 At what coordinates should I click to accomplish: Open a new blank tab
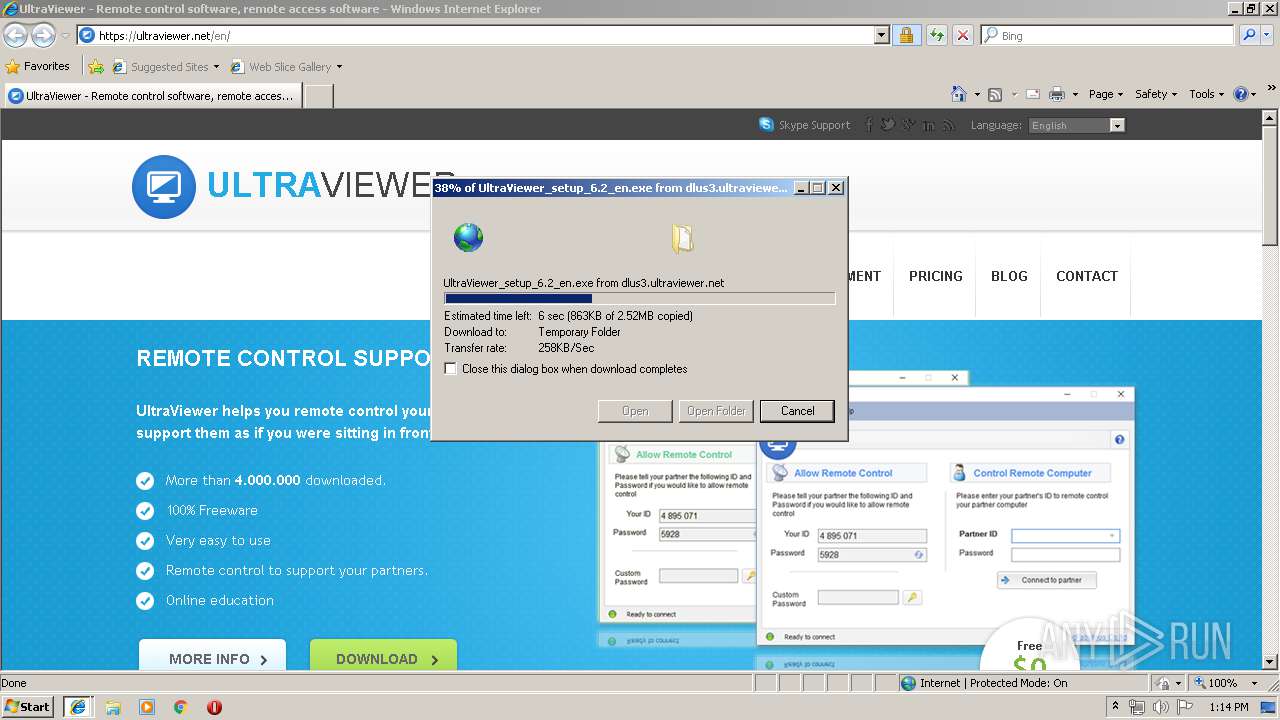click(318, 96)
